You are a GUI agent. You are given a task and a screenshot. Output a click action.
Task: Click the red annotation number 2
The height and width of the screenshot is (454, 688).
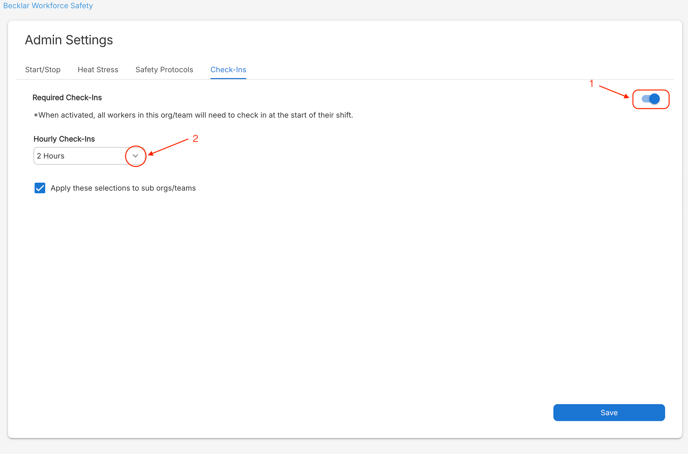tap(195, 139)
